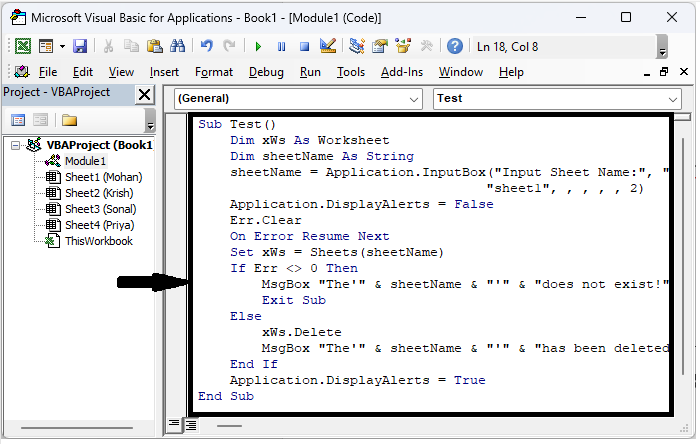
Task: Restore the Module1 code window
Action: coord(664,72)
